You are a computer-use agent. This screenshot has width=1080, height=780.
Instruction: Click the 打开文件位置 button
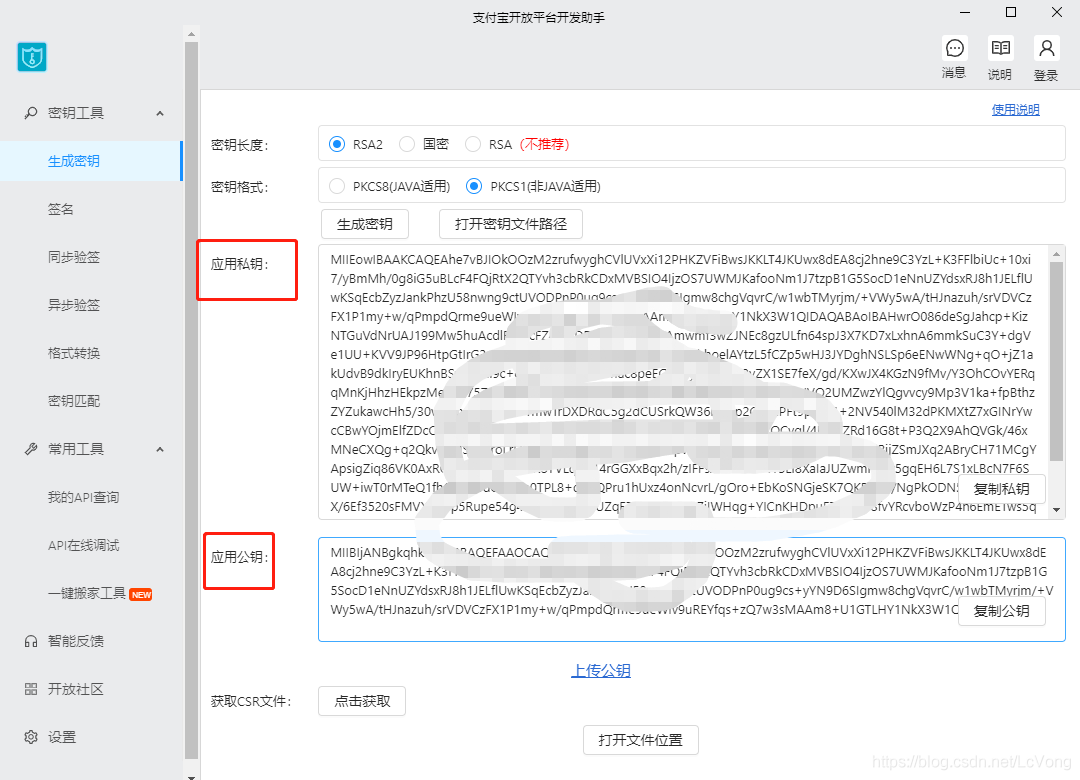pyautogui.click(x=641, y=740)
